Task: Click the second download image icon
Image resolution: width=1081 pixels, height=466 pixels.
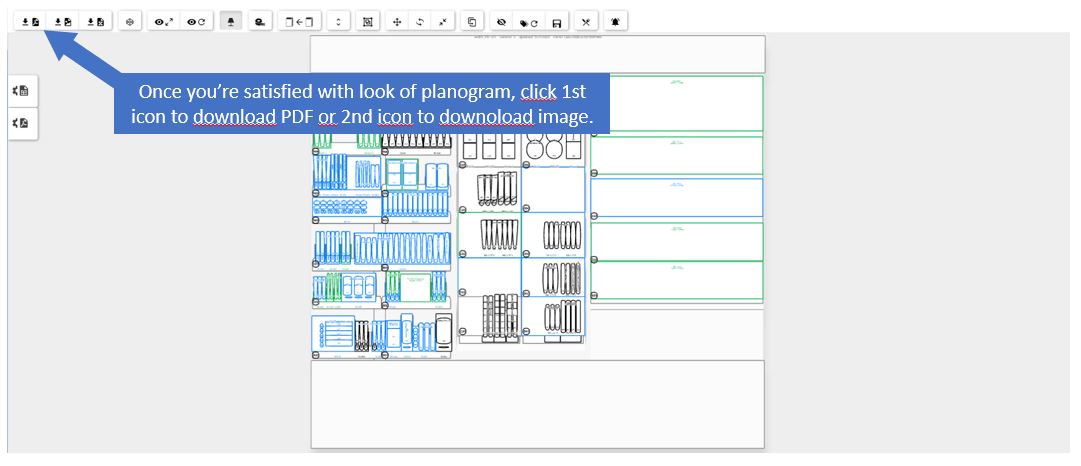Action: click(x=63, y=21)
